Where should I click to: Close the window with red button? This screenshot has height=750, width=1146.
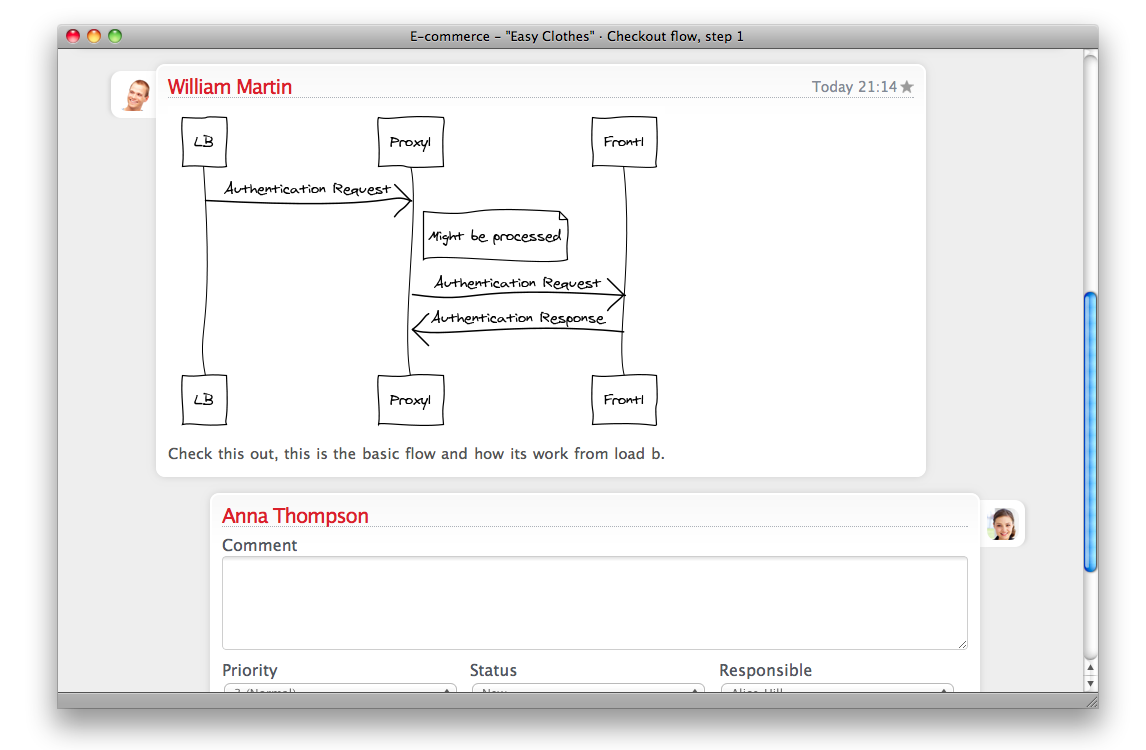pyautogui.click(x=73, y=37)
